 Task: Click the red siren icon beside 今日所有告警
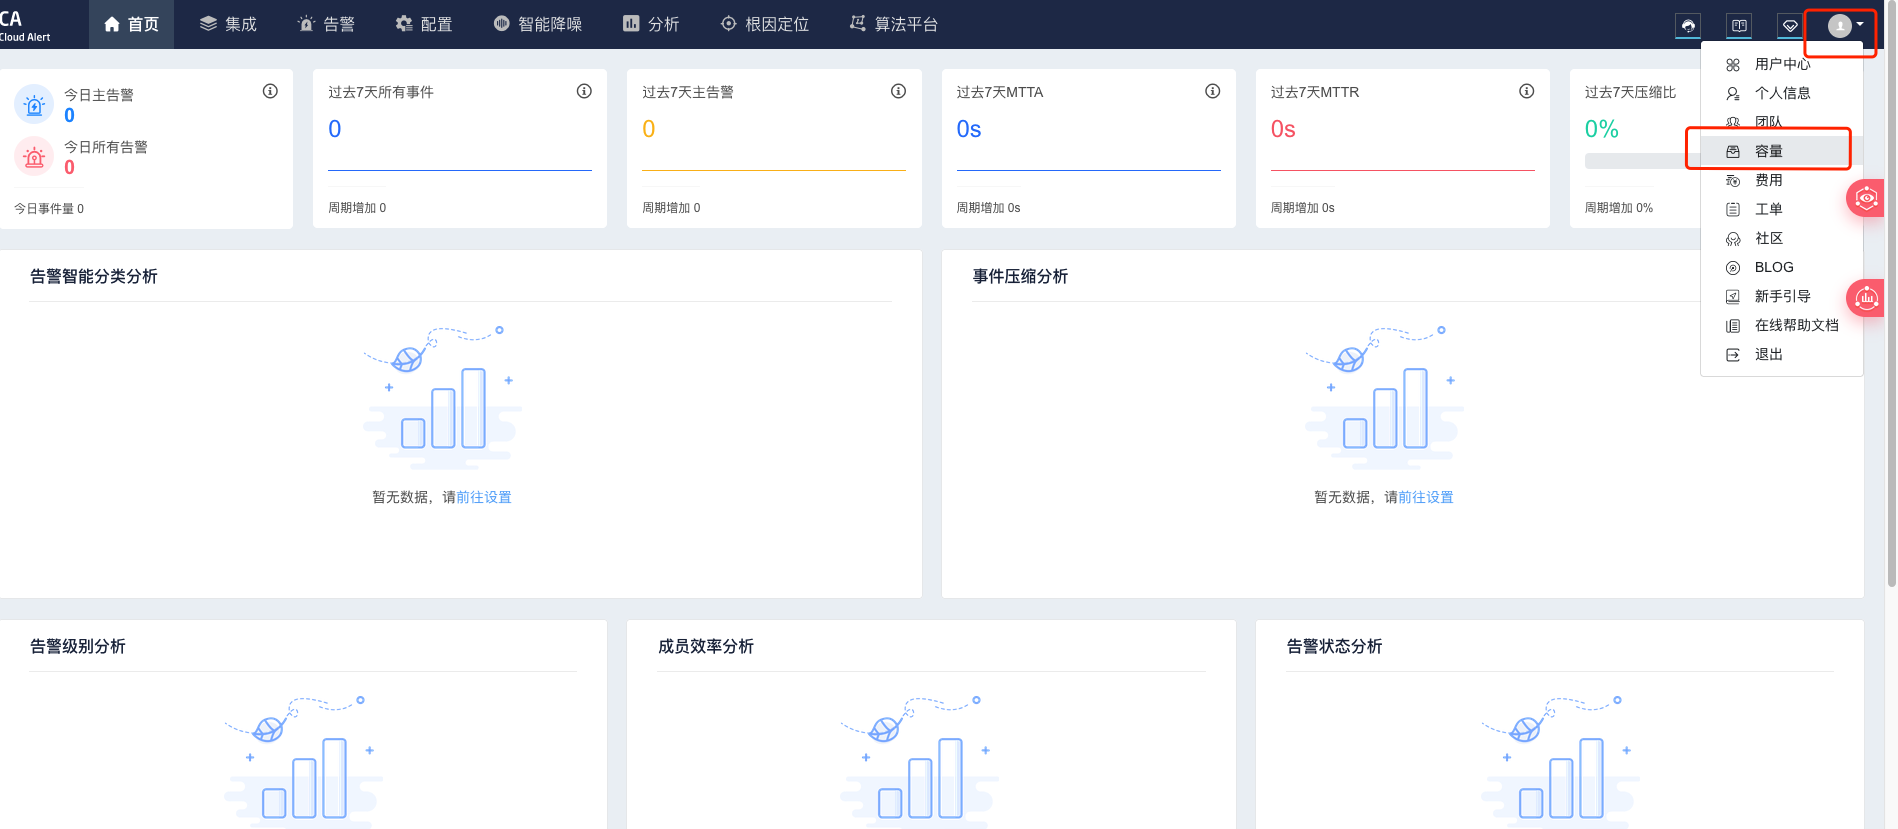click(34, 156)
